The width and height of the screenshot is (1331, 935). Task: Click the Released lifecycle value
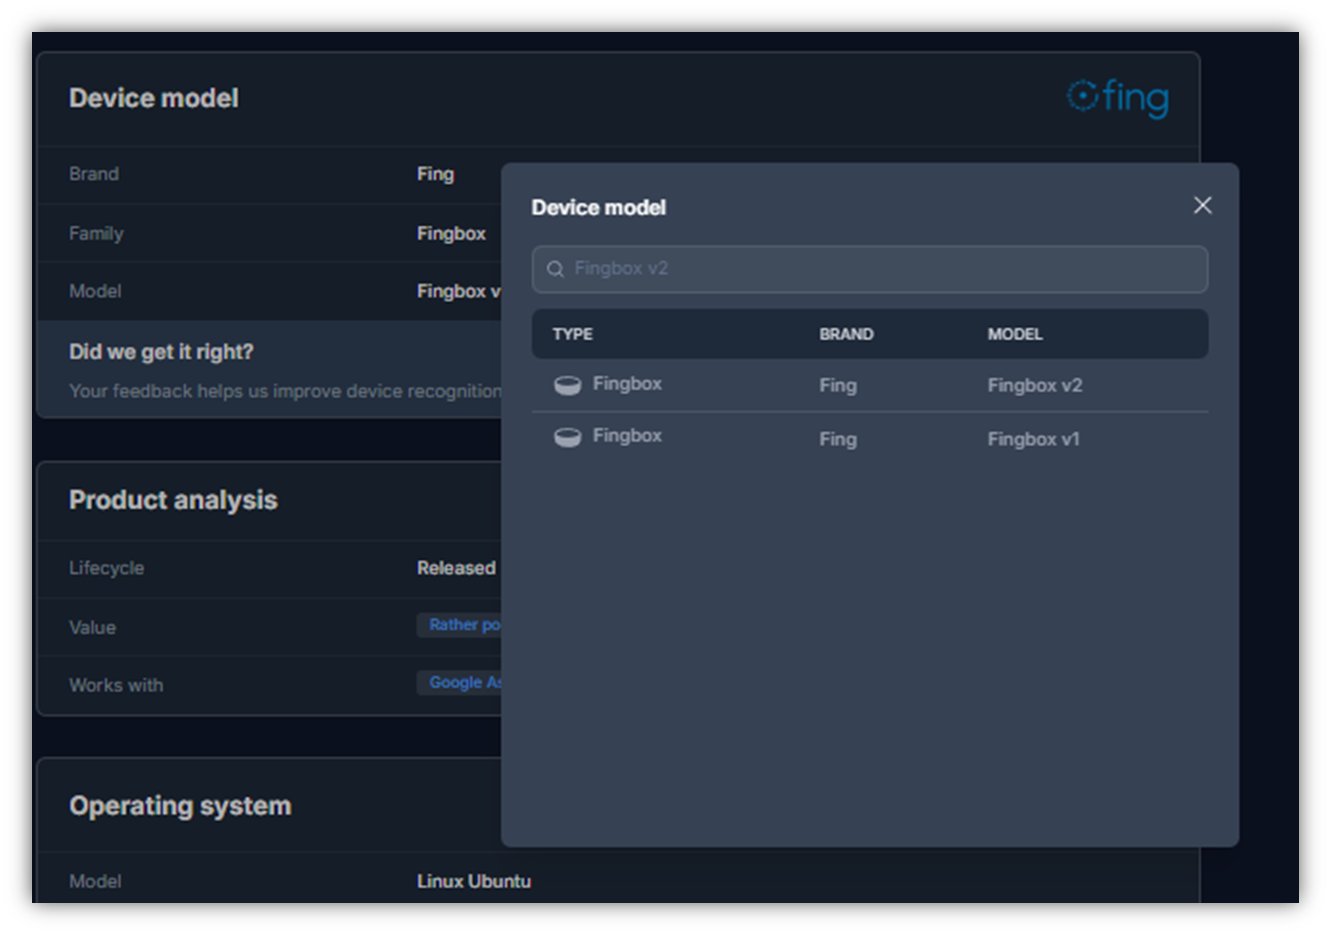pos(456,568)
